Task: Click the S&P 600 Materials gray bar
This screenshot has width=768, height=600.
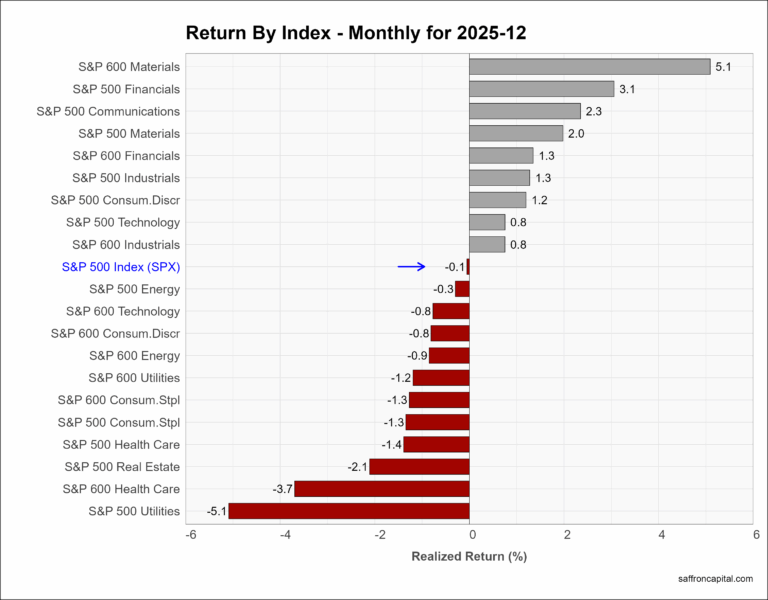Action: point(589,67)
